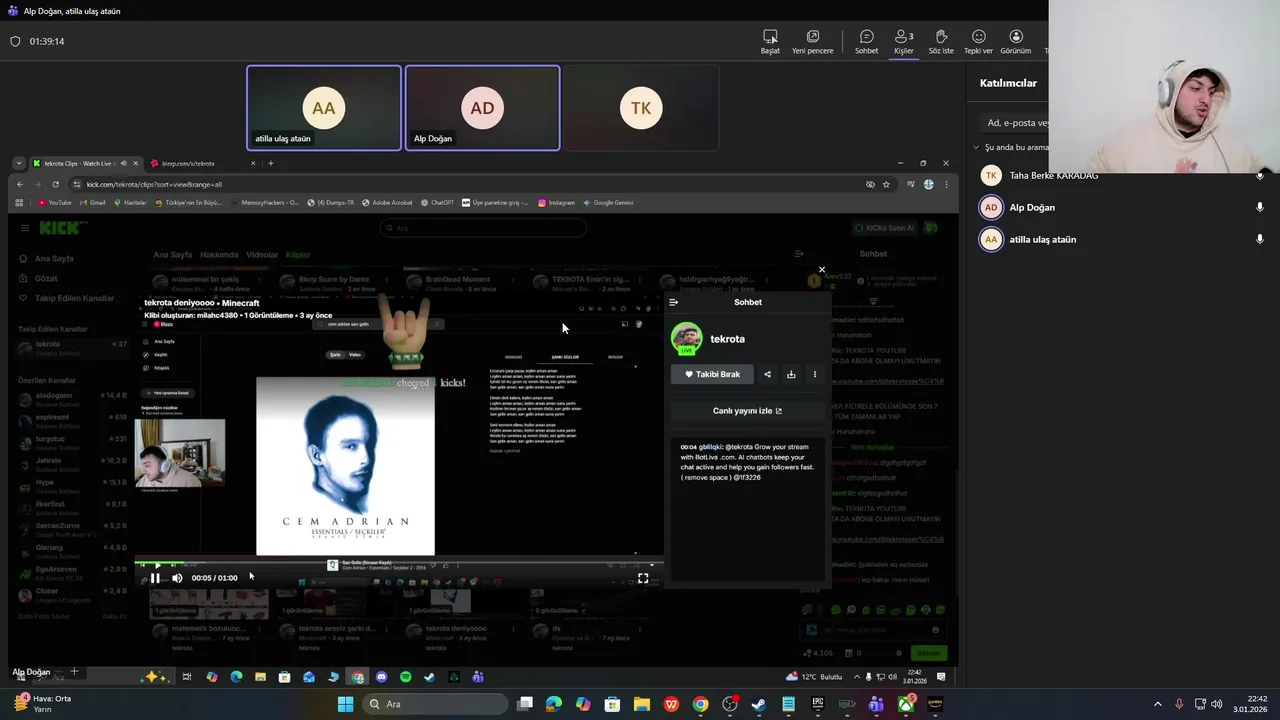Switch to the Klipler channel tab
Screen dimensions: 1280x720
click(x=298, y=255)
